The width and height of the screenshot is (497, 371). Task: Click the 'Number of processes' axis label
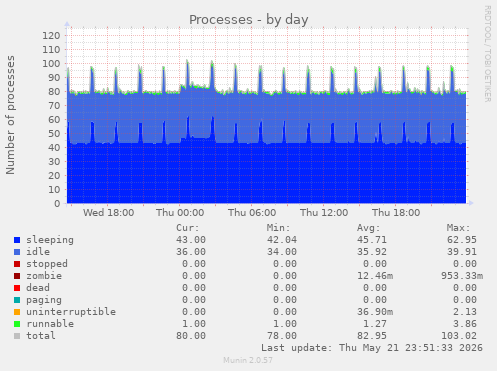pos(11,115)
